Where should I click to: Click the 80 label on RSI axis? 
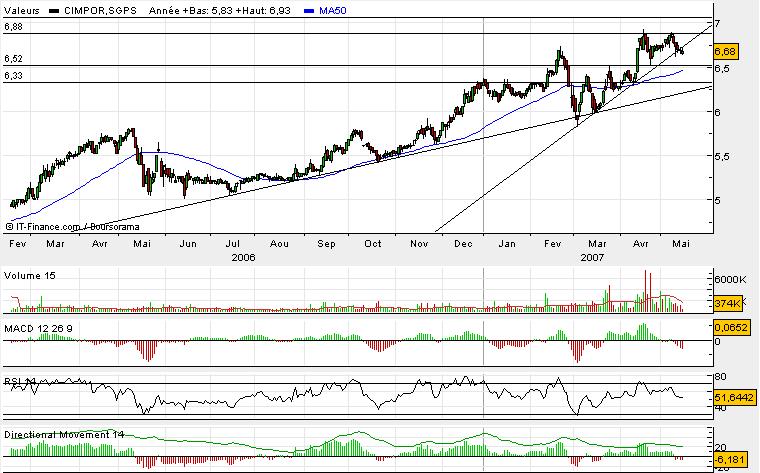(x=720, y=377)
